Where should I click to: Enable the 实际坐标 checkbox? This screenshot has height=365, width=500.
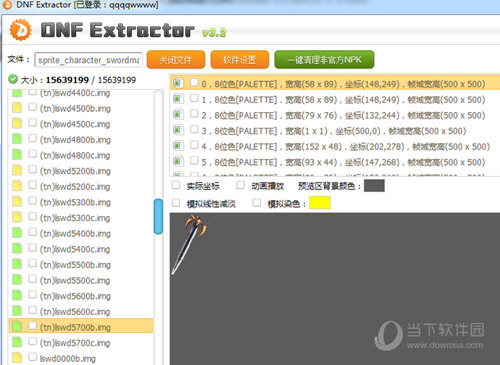tap(176, 185)
